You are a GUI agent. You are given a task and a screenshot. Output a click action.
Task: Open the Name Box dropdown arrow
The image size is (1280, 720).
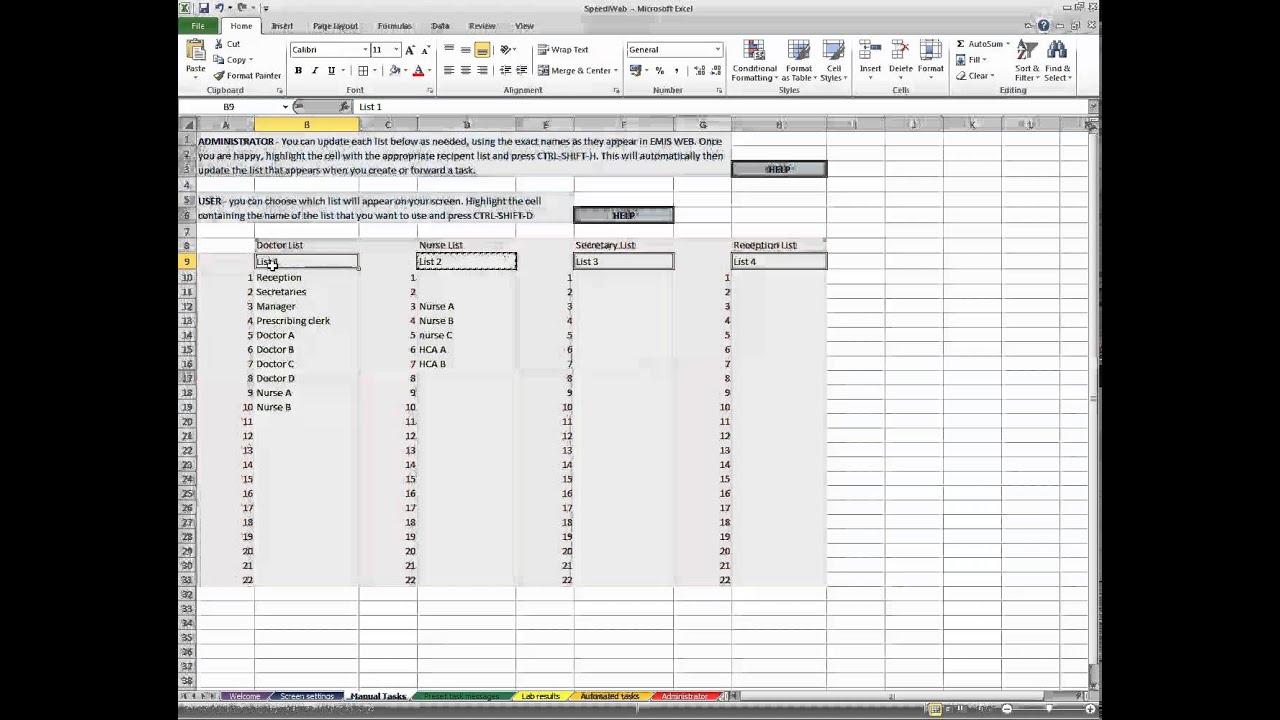[x=285, y=107]
